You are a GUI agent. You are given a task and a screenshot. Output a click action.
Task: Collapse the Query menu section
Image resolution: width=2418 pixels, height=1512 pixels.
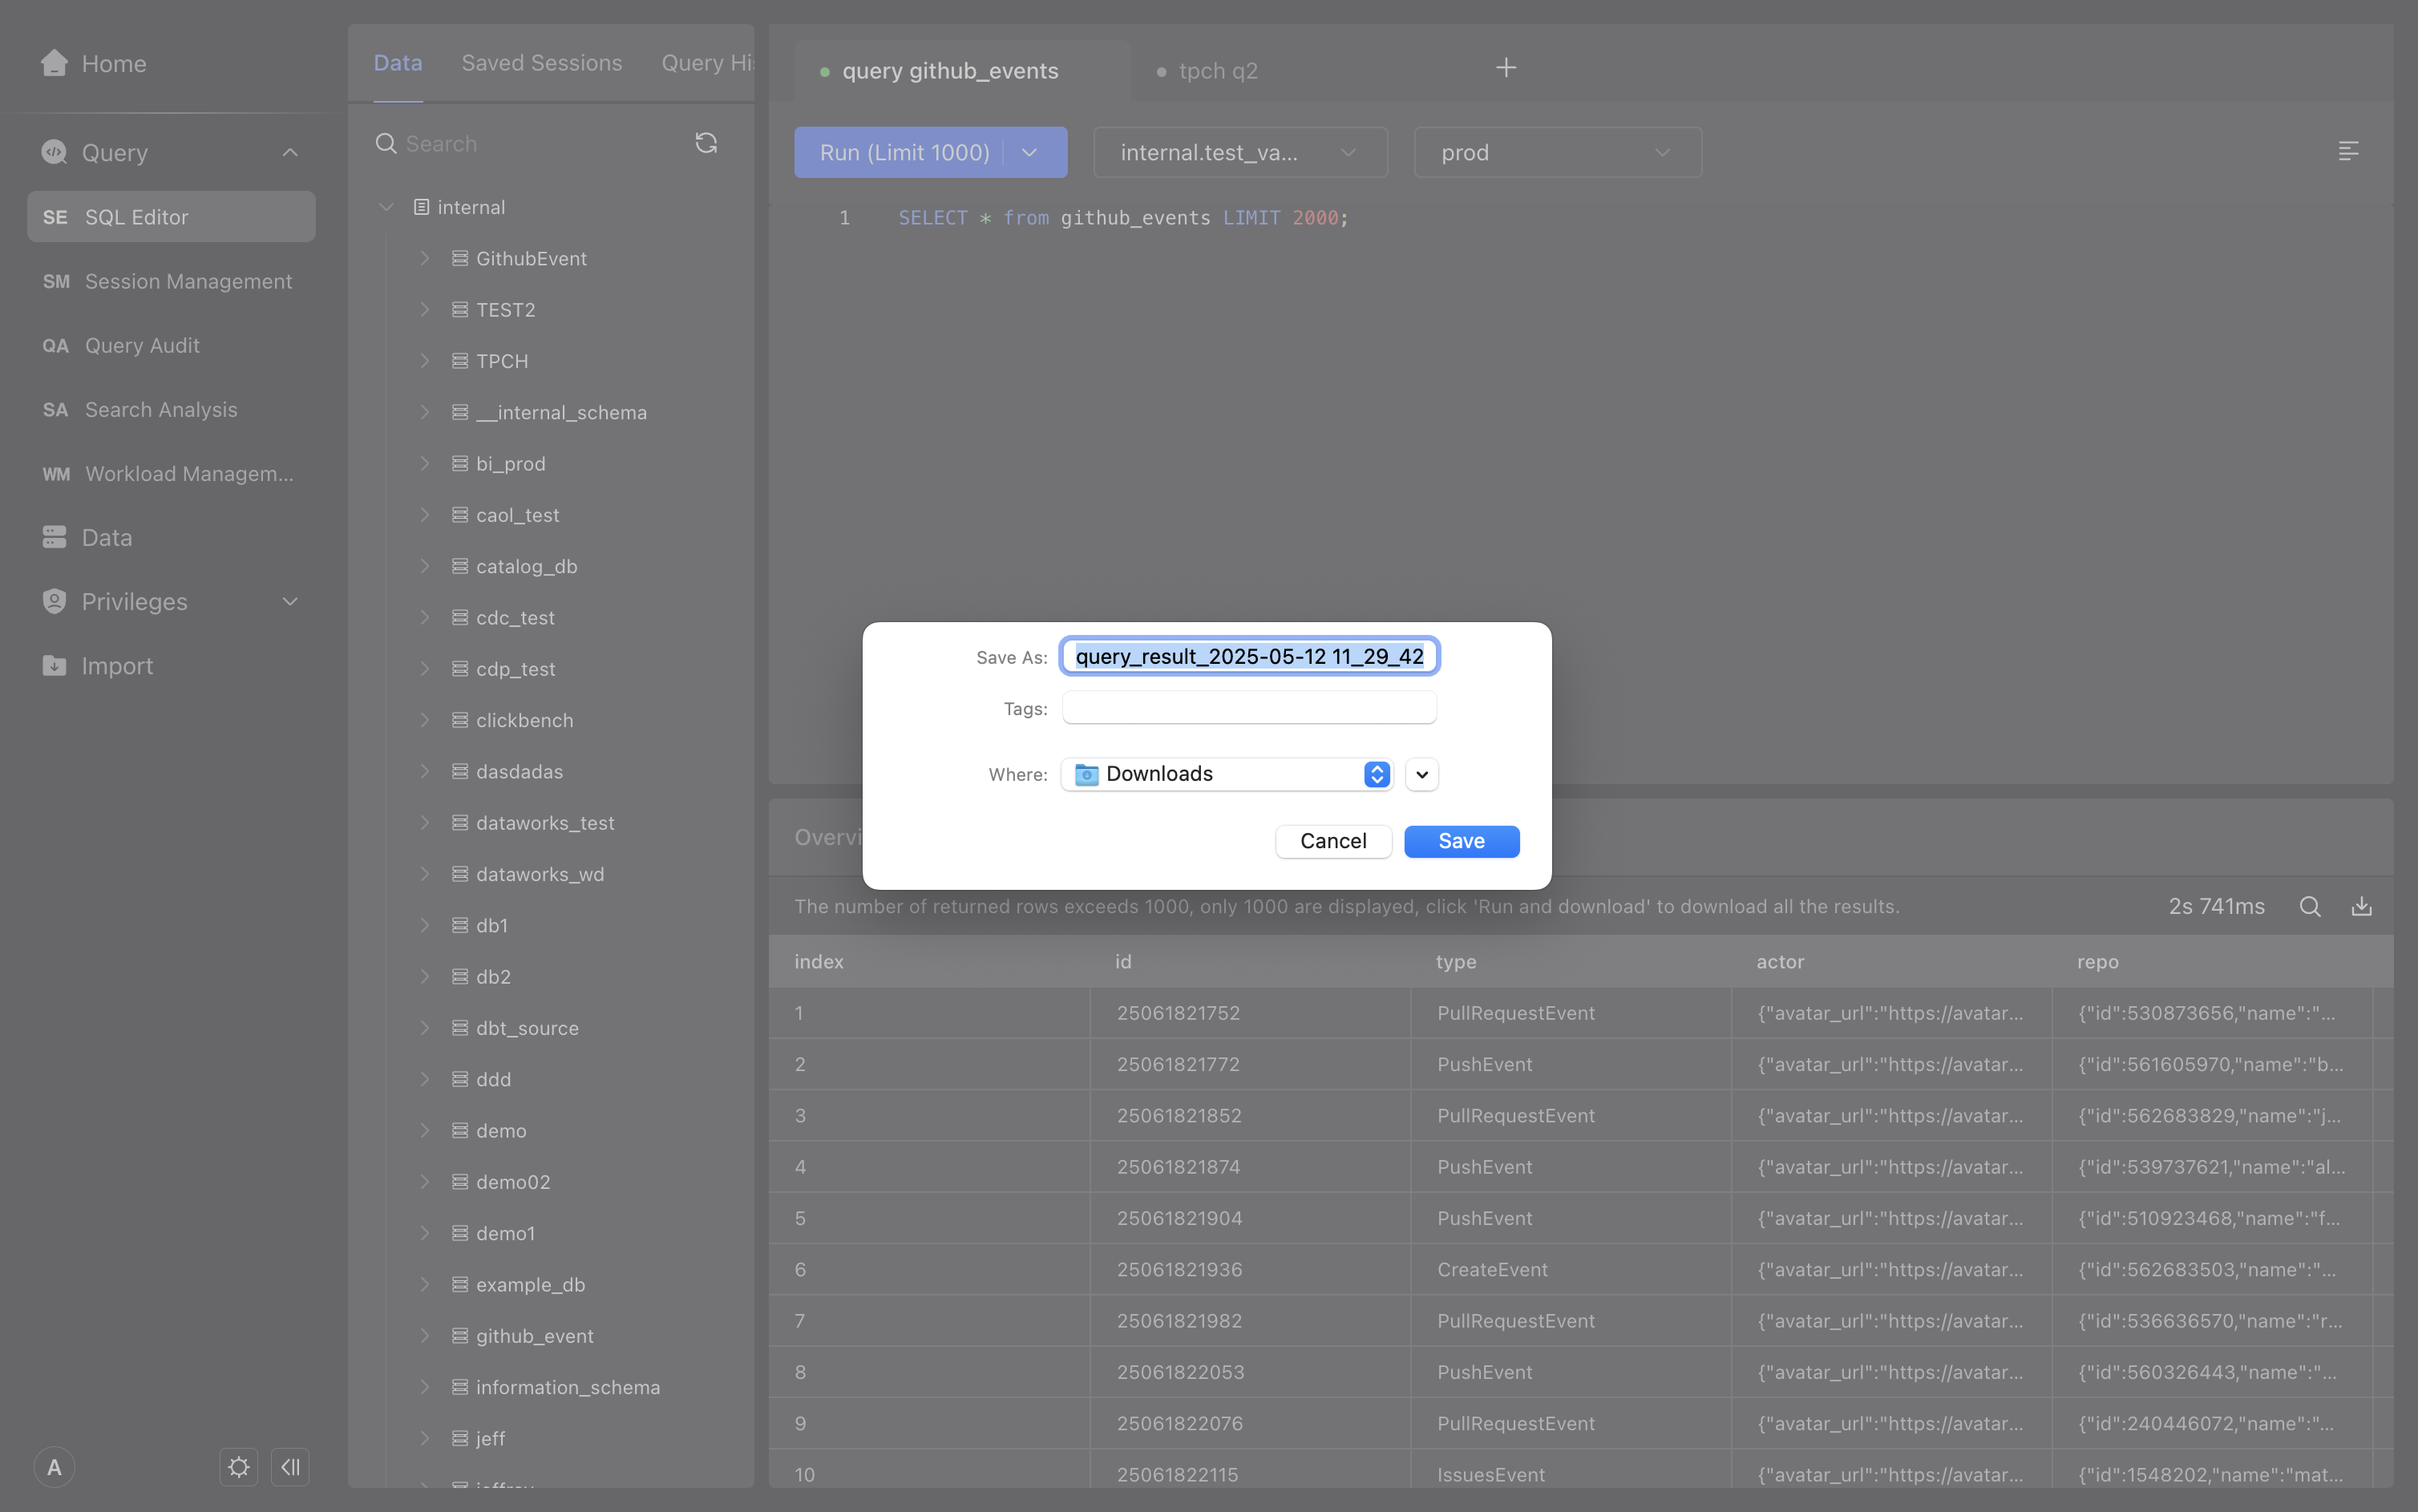[290, 152]
